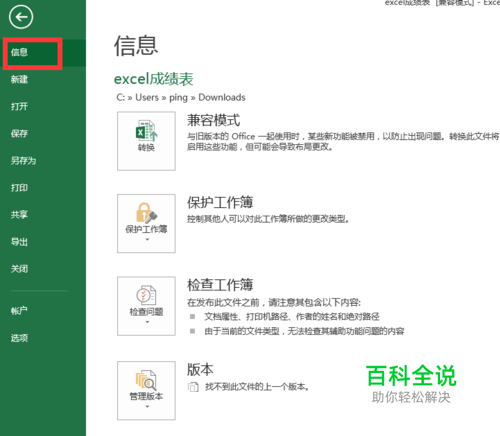Click the Users path segment

(x=147, y=97)
